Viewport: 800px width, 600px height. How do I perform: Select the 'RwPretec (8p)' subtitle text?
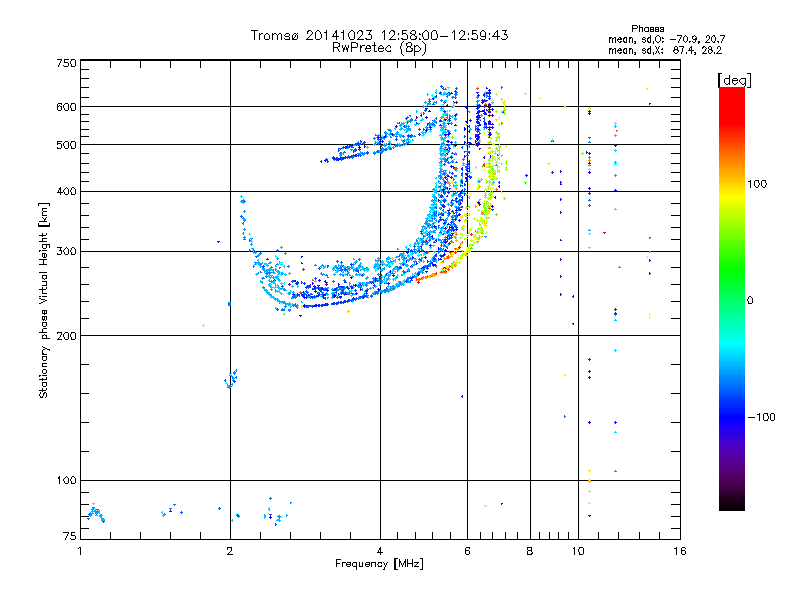point(379,48)
